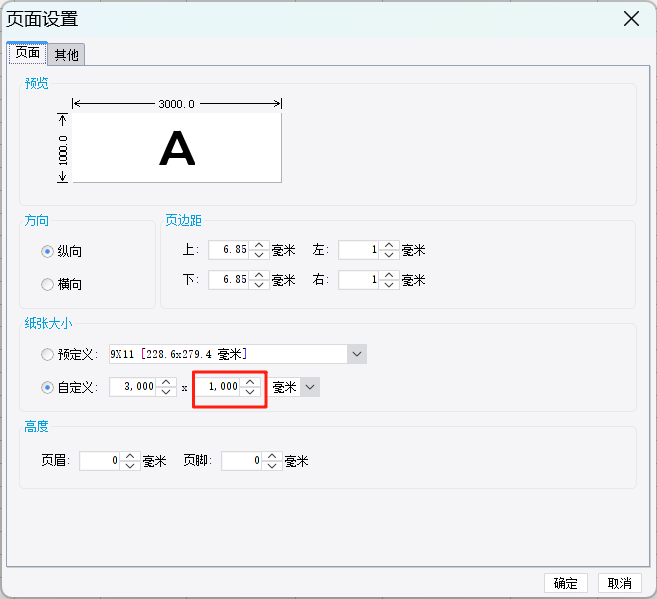The height and width of the screenshot is (599, 657).
Task: Increase custom height 1,000 with up arrow
Action: 250,382
